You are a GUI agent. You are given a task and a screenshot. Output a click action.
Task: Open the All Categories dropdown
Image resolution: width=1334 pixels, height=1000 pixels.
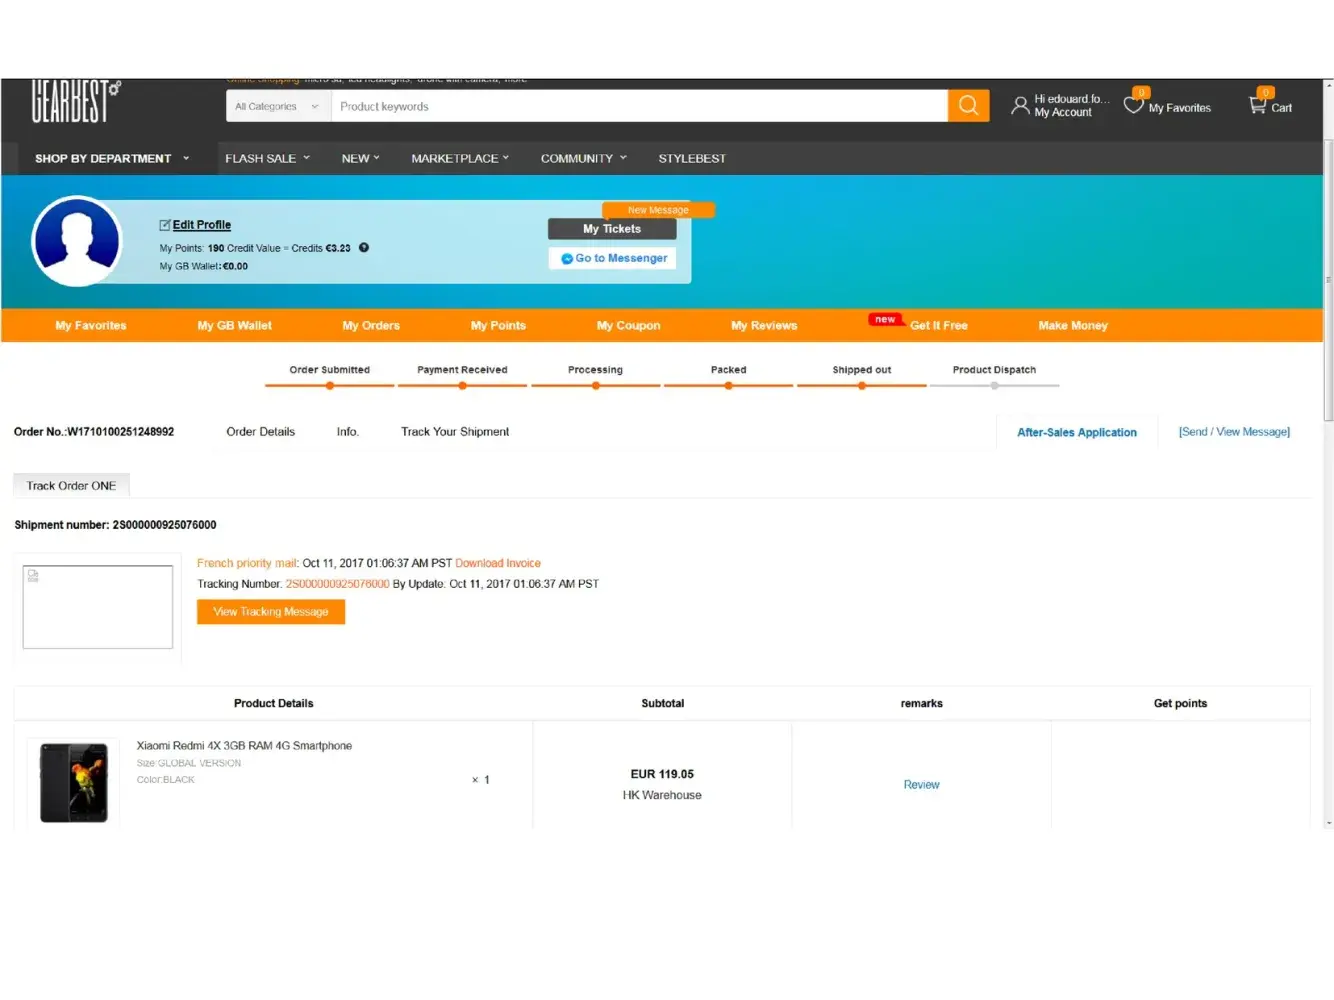click(x=276, y=106)
